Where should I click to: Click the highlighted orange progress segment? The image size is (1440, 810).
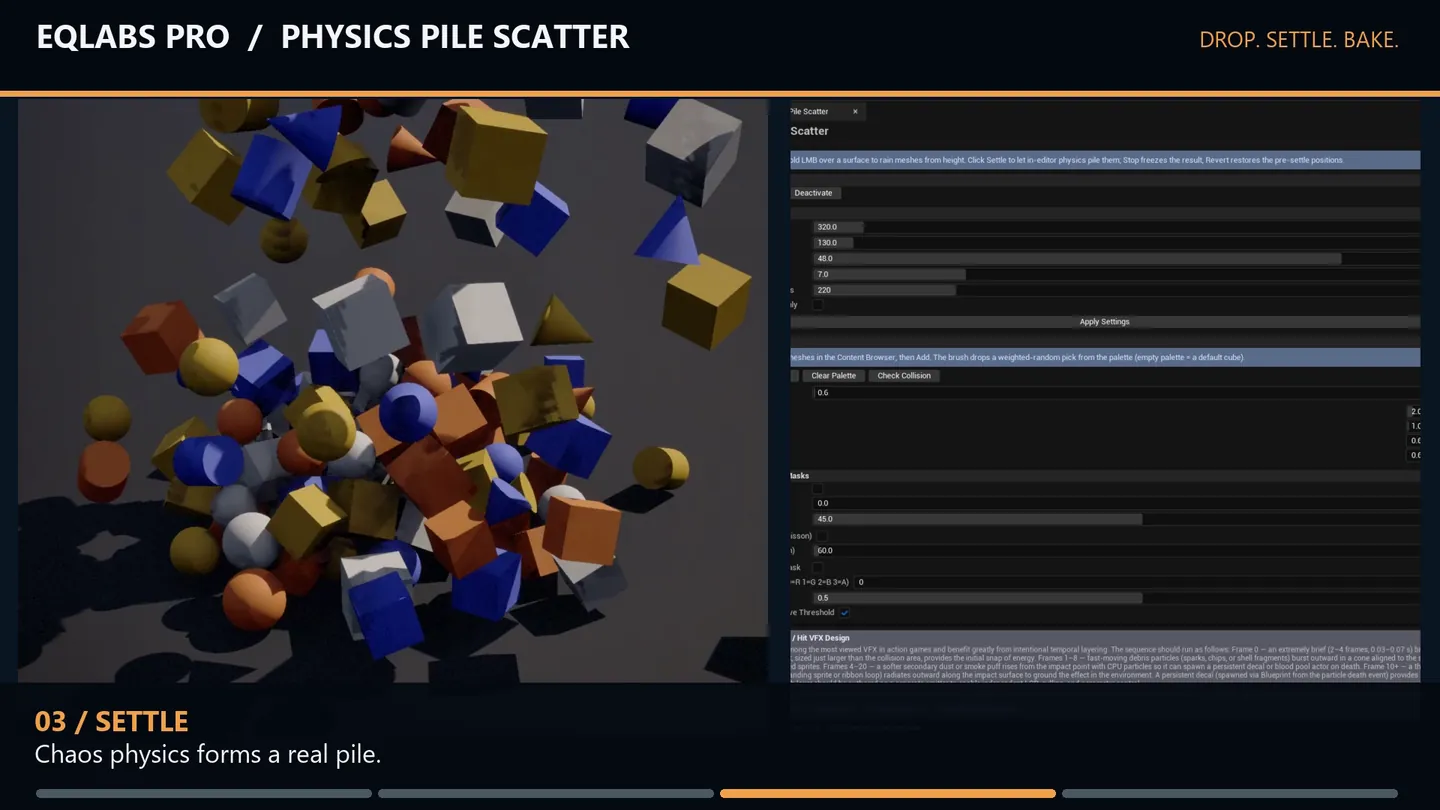click(888, 794)
